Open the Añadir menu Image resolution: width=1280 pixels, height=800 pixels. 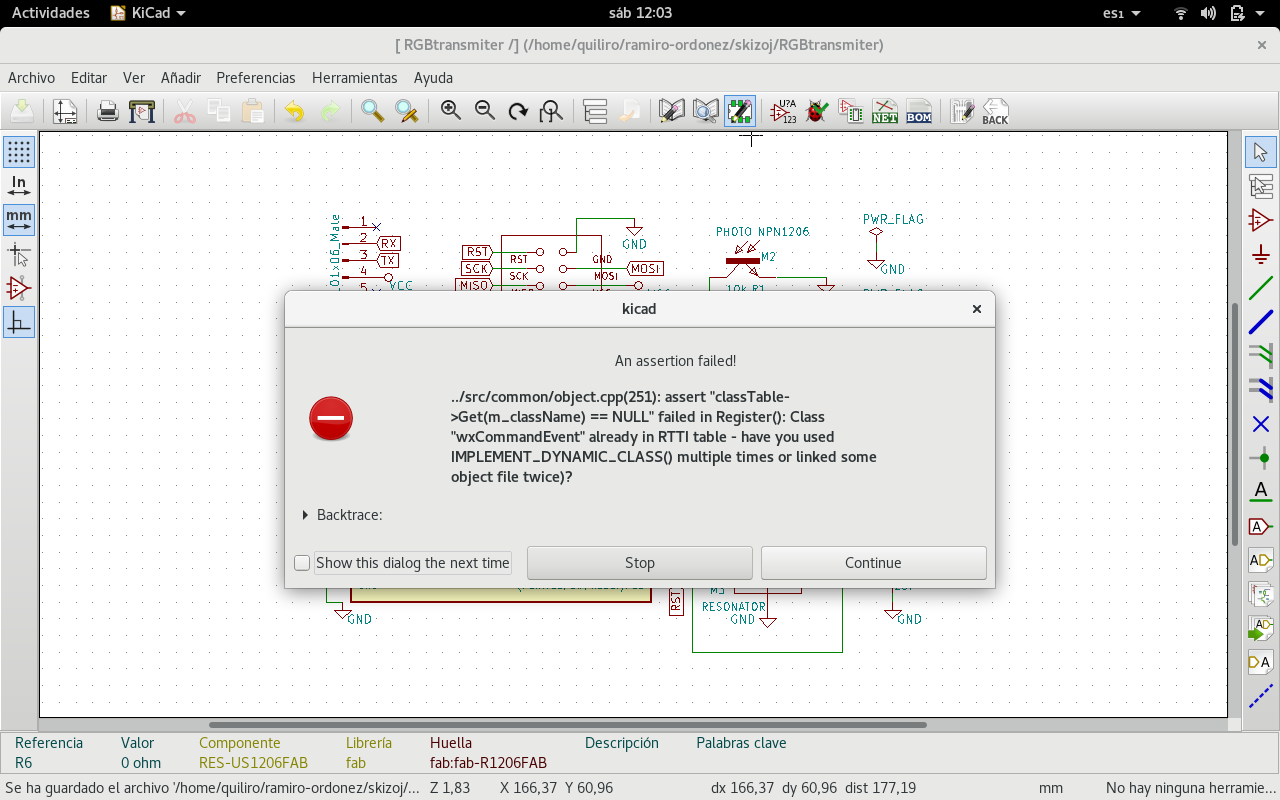click(x=181, y=77)
